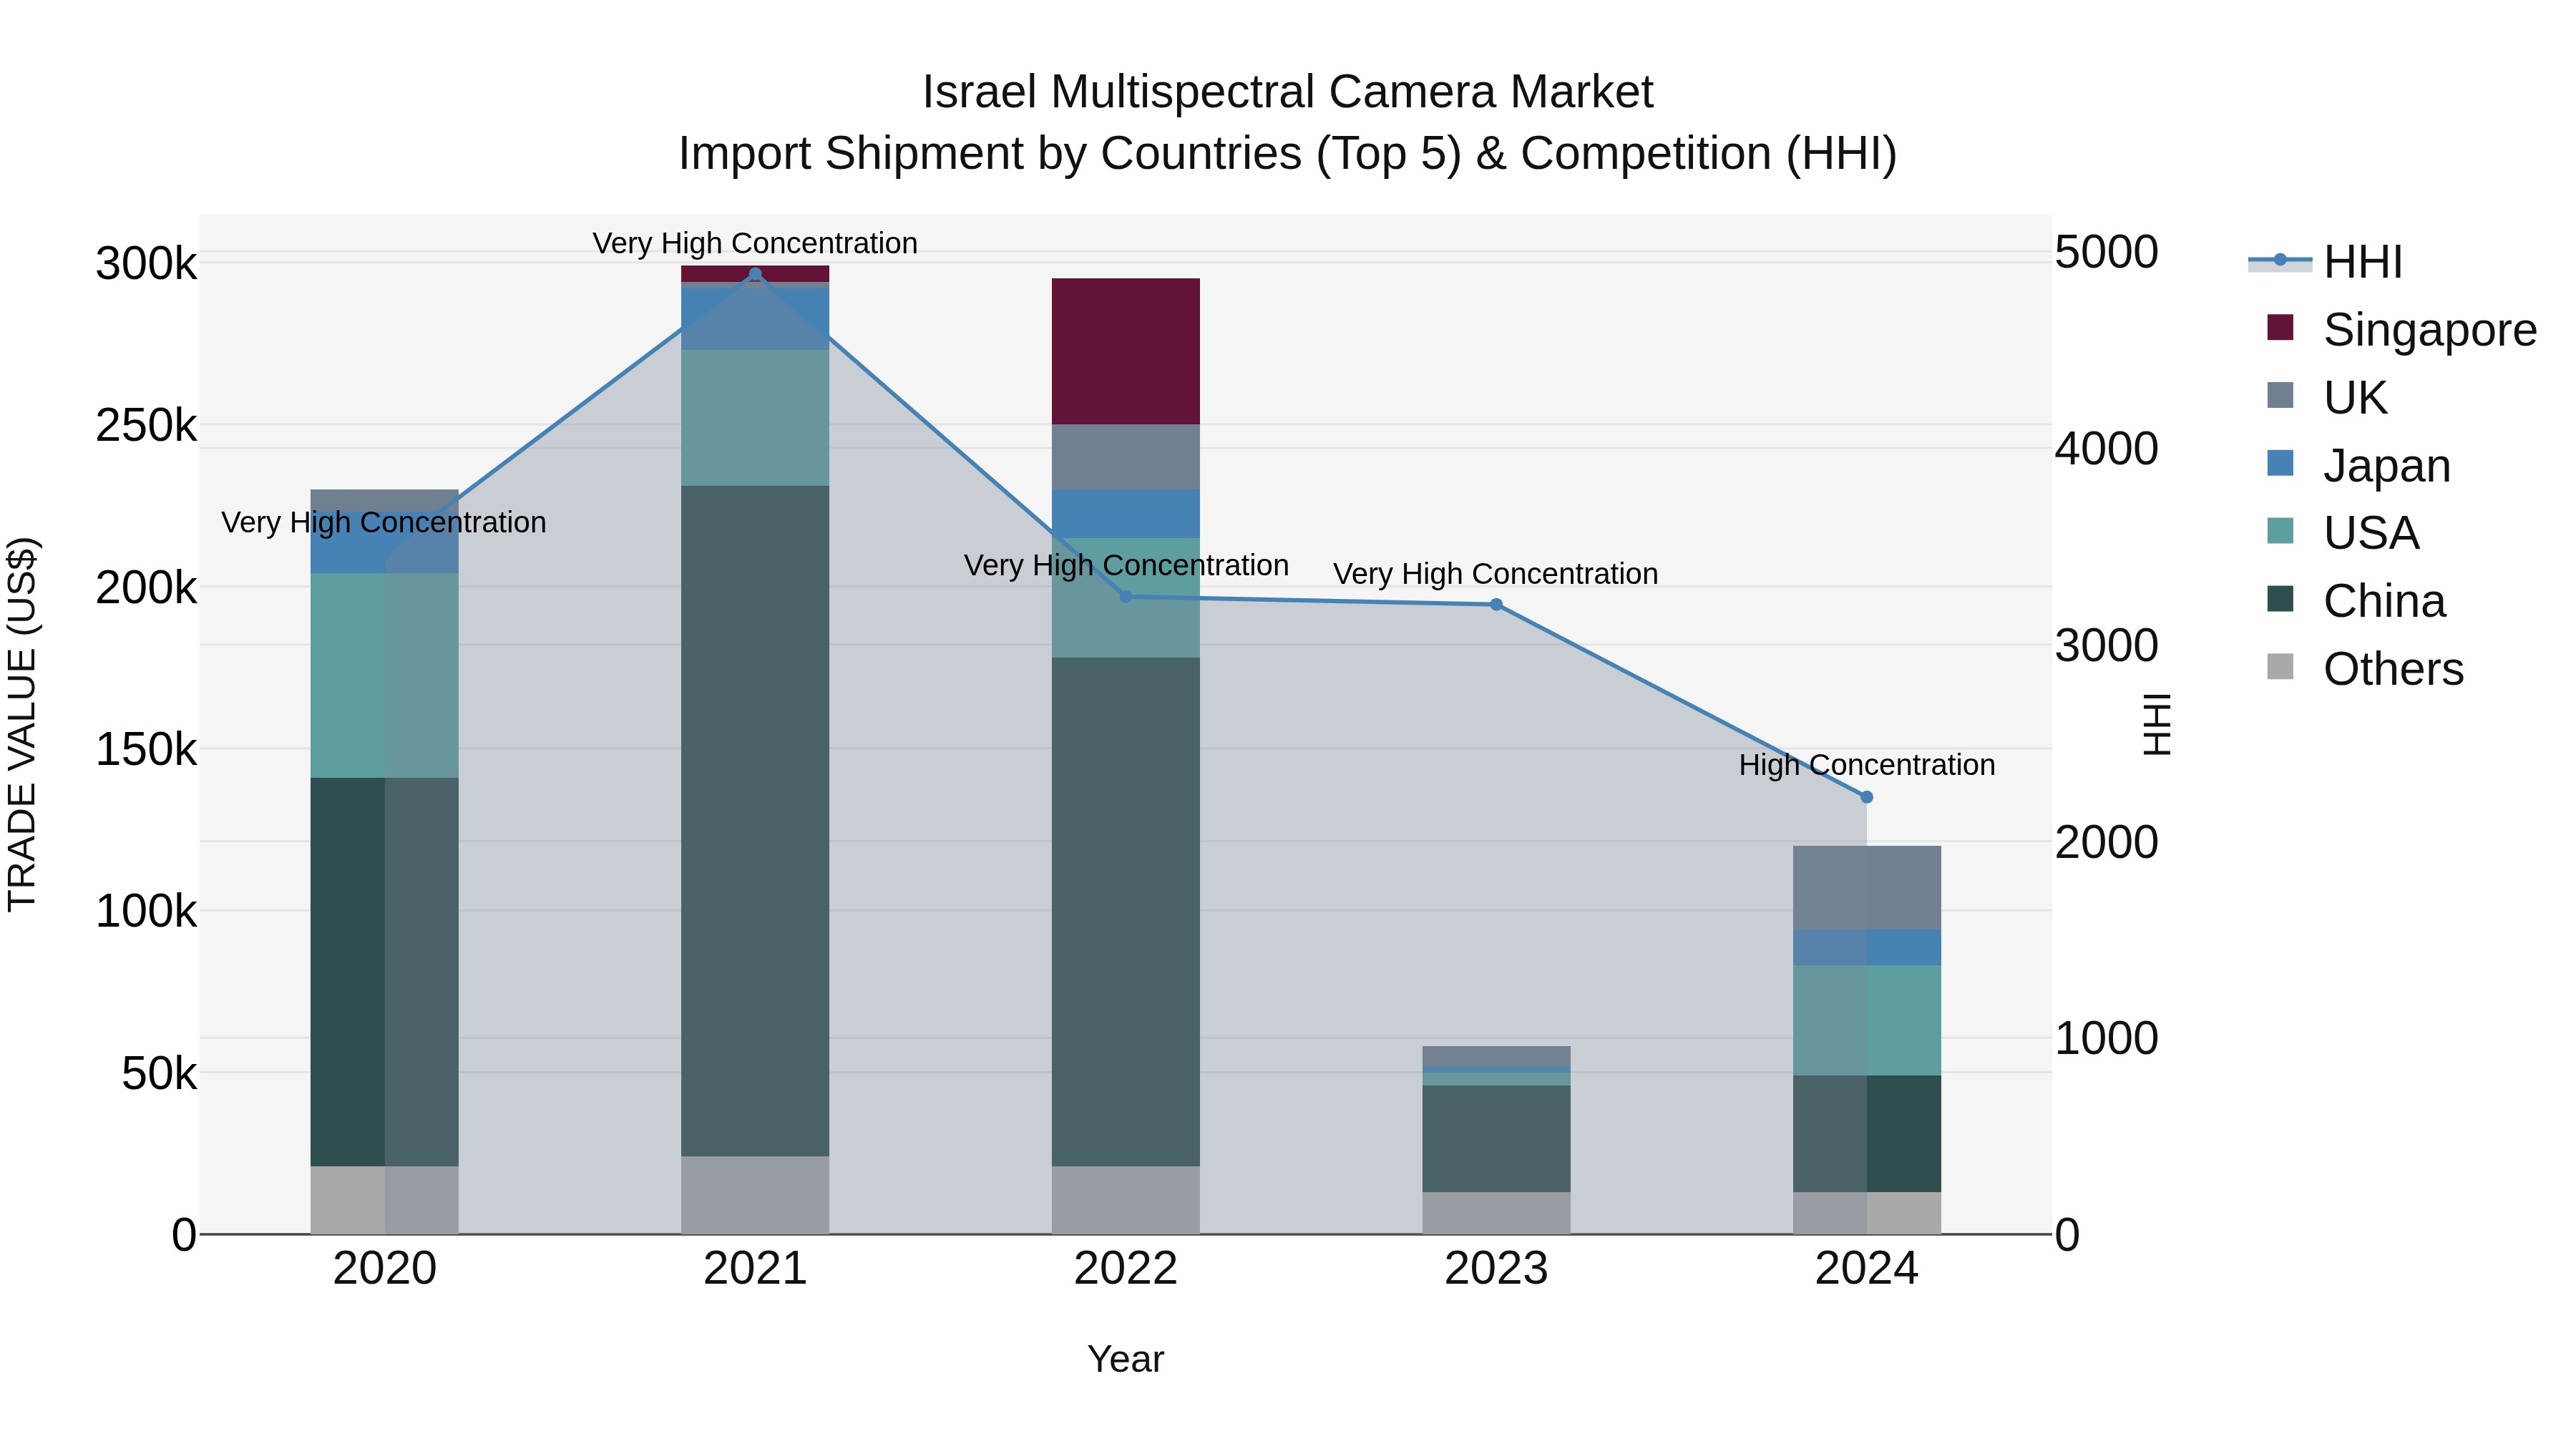Click the HHI line marker for 2024

[x=1866, y=797]
